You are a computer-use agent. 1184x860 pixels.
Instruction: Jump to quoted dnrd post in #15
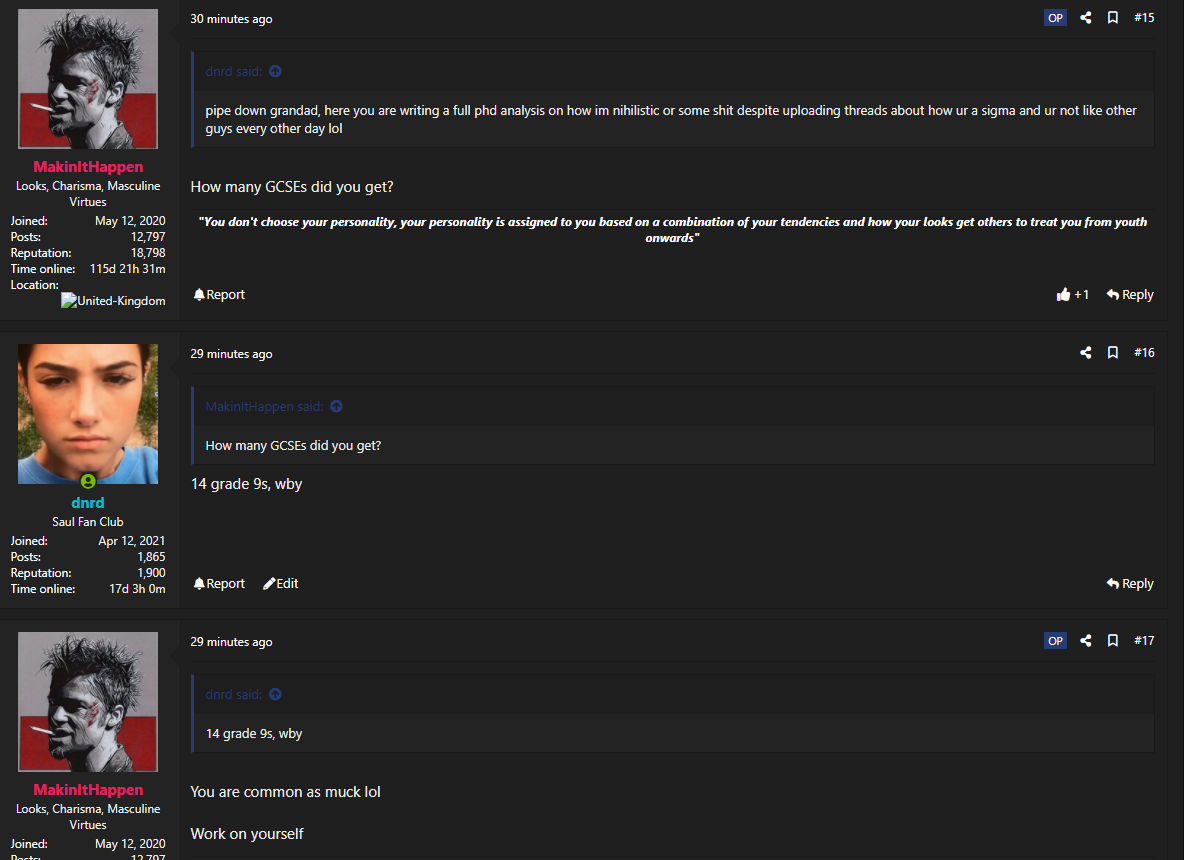275,71
